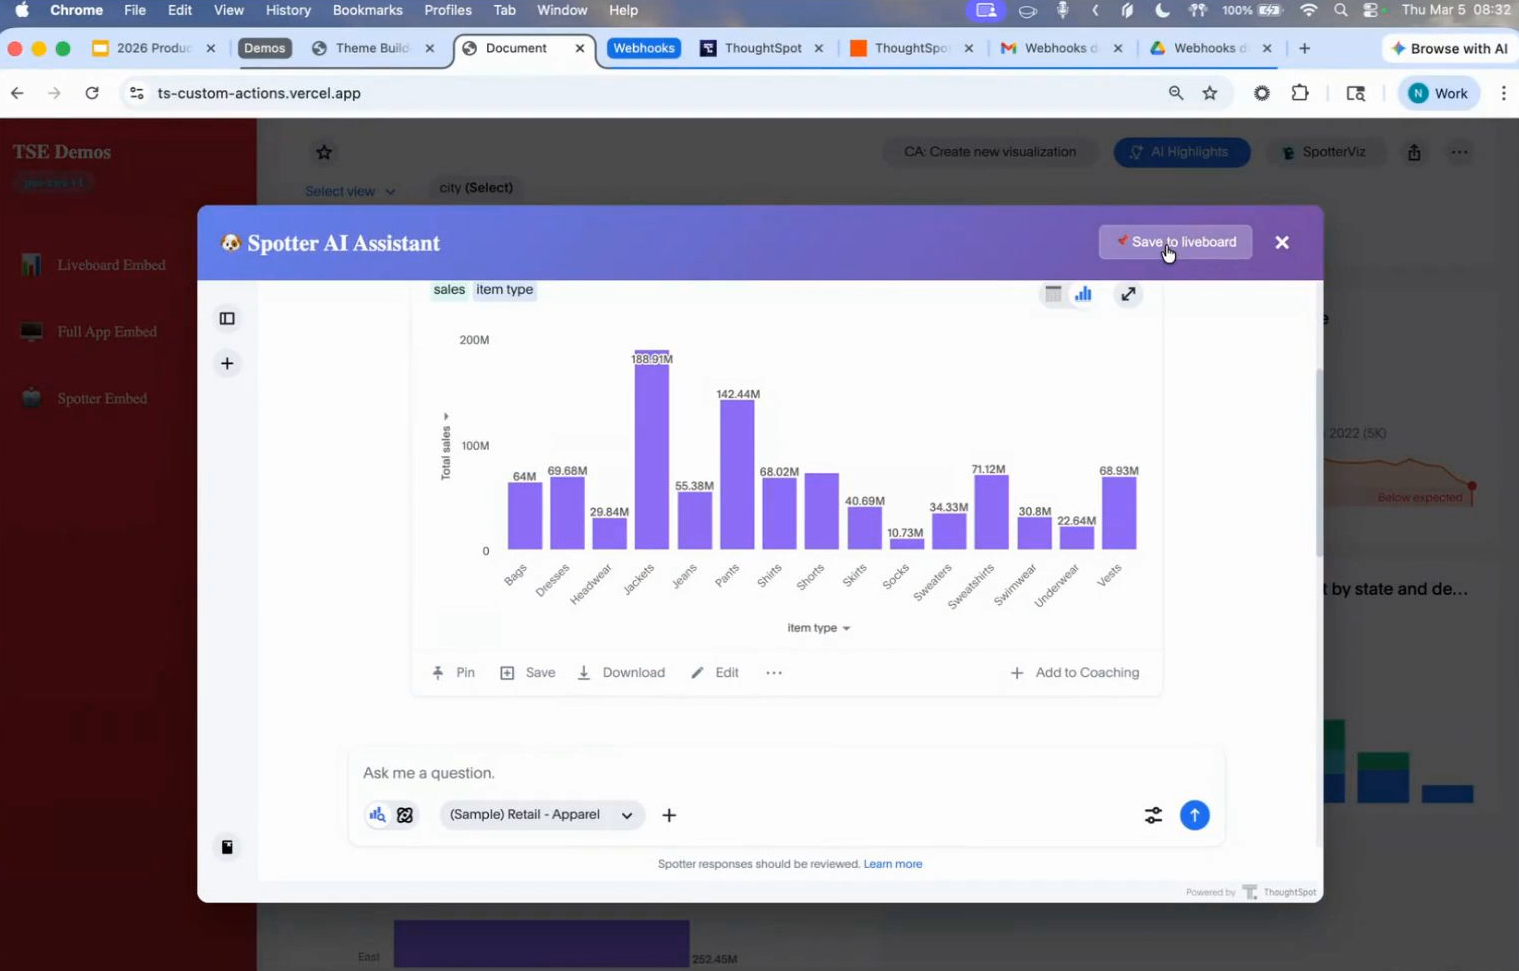Open the (Sample) Retail - Apparel dropdown
This screenshot has height=971, width=1519.
[x=541, y=815]
